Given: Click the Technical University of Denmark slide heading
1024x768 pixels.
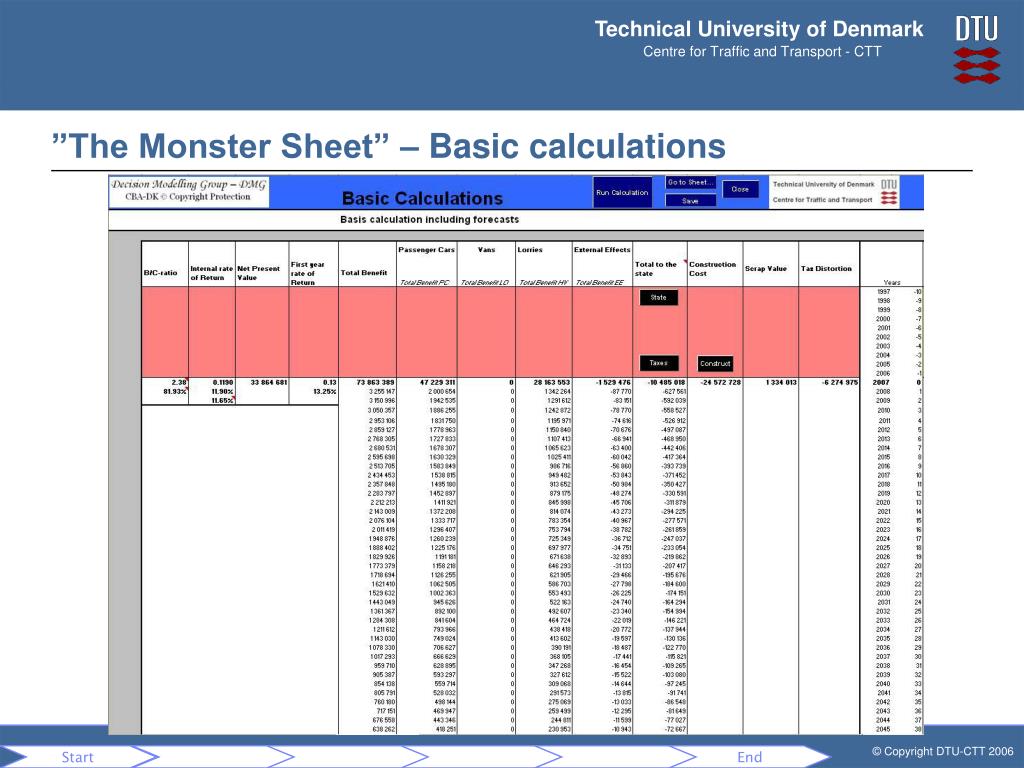Looking at the screenshot, I should click(759, 29).
